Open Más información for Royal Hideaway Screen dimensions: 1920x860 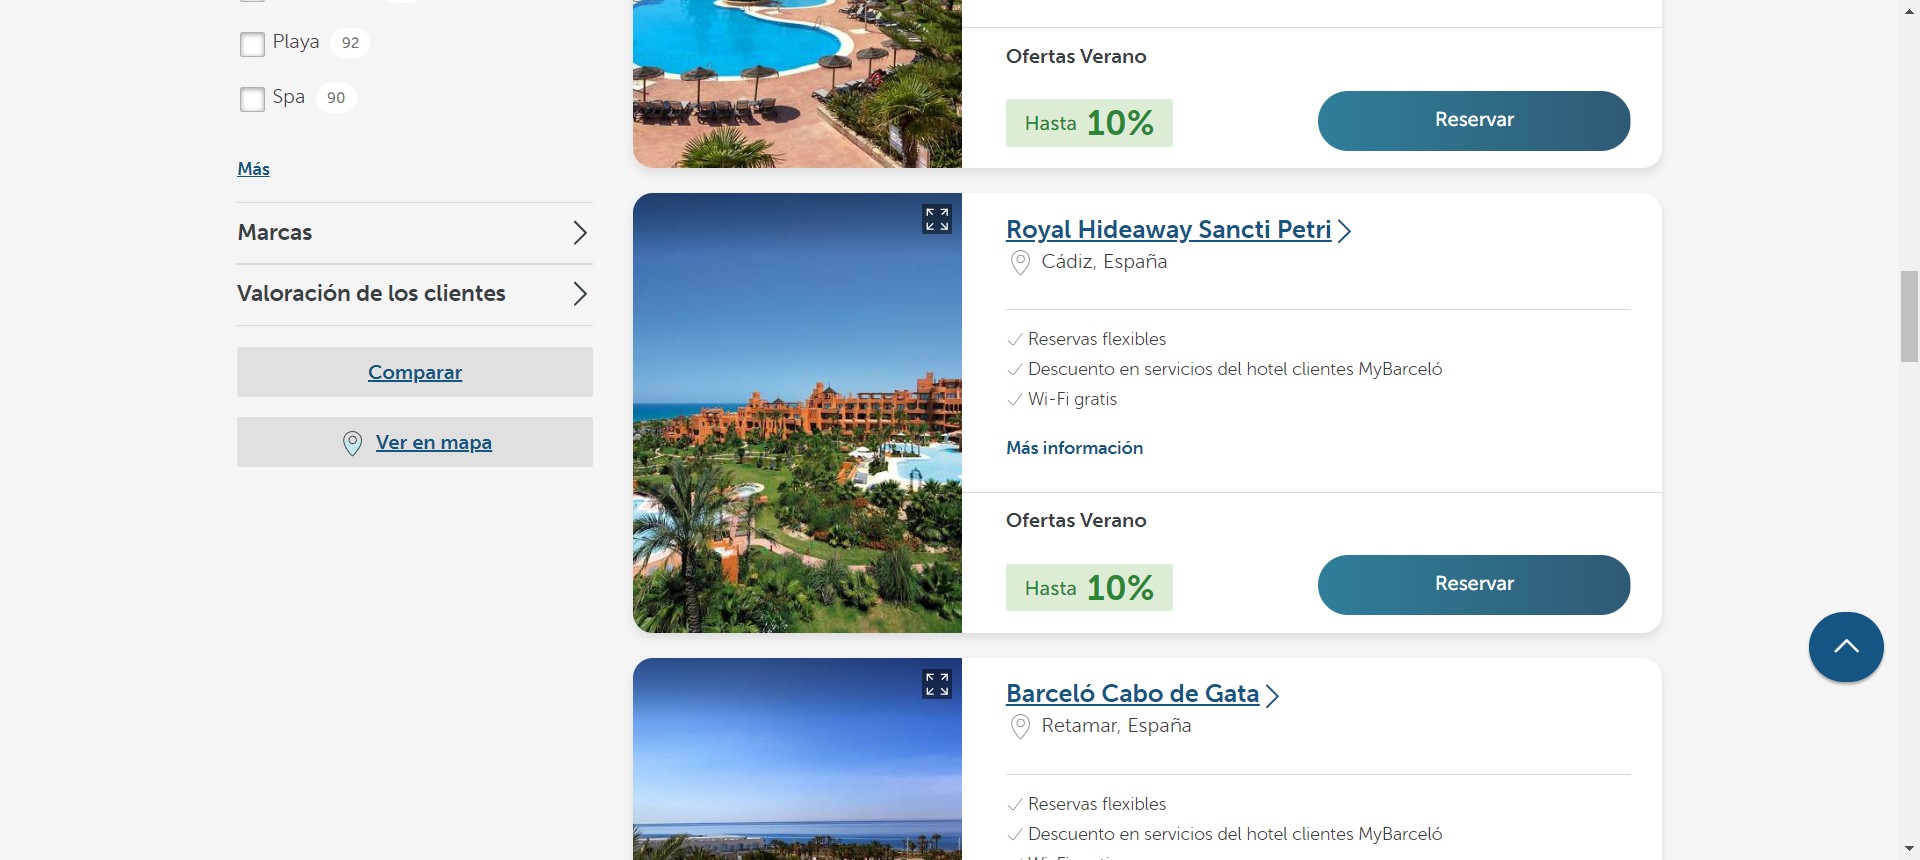point(1074,448)
